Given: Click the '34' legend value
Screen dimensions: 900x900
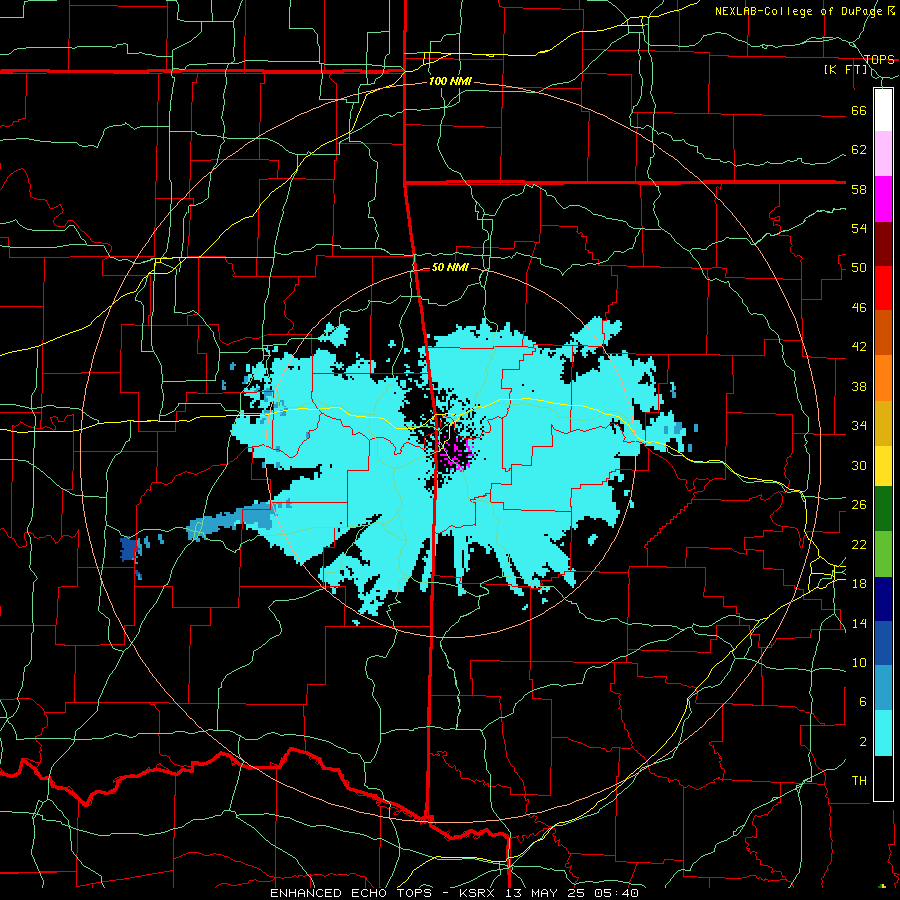Looking at the screenshot, I should [859, 426].
